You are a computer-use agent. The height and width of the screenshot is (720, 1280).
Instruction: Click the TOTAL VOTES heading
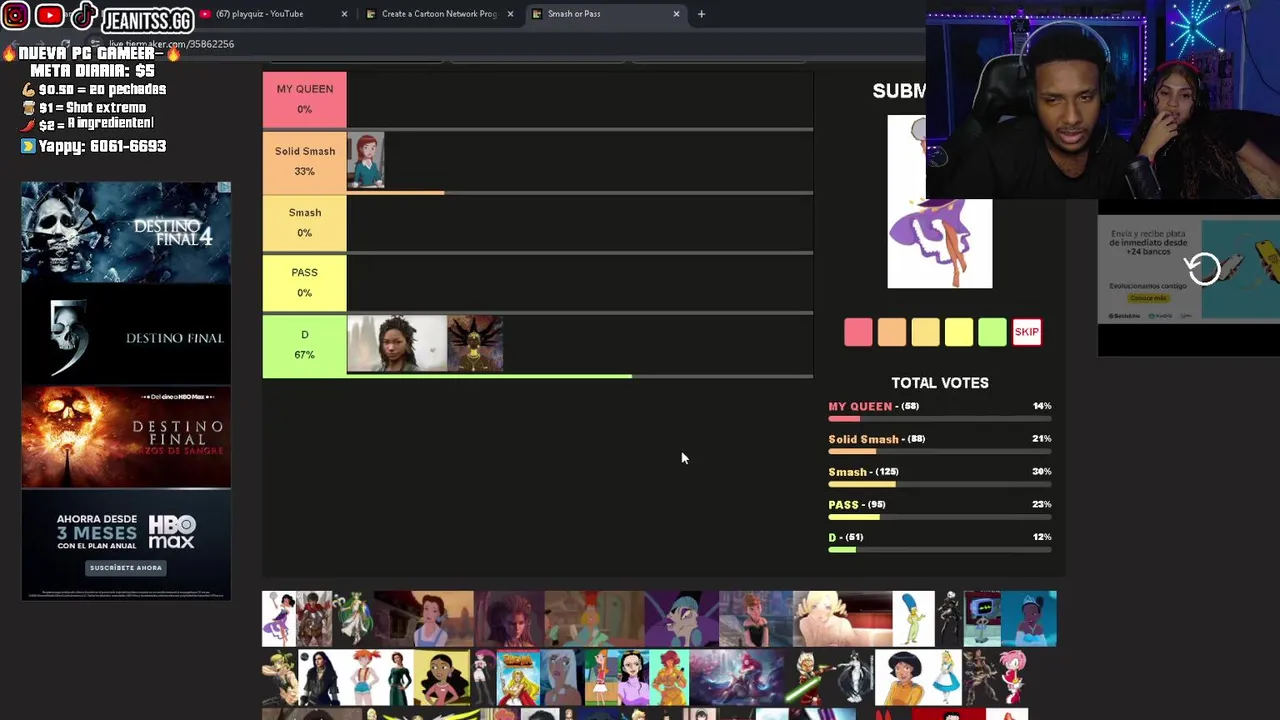pos(940,383)
